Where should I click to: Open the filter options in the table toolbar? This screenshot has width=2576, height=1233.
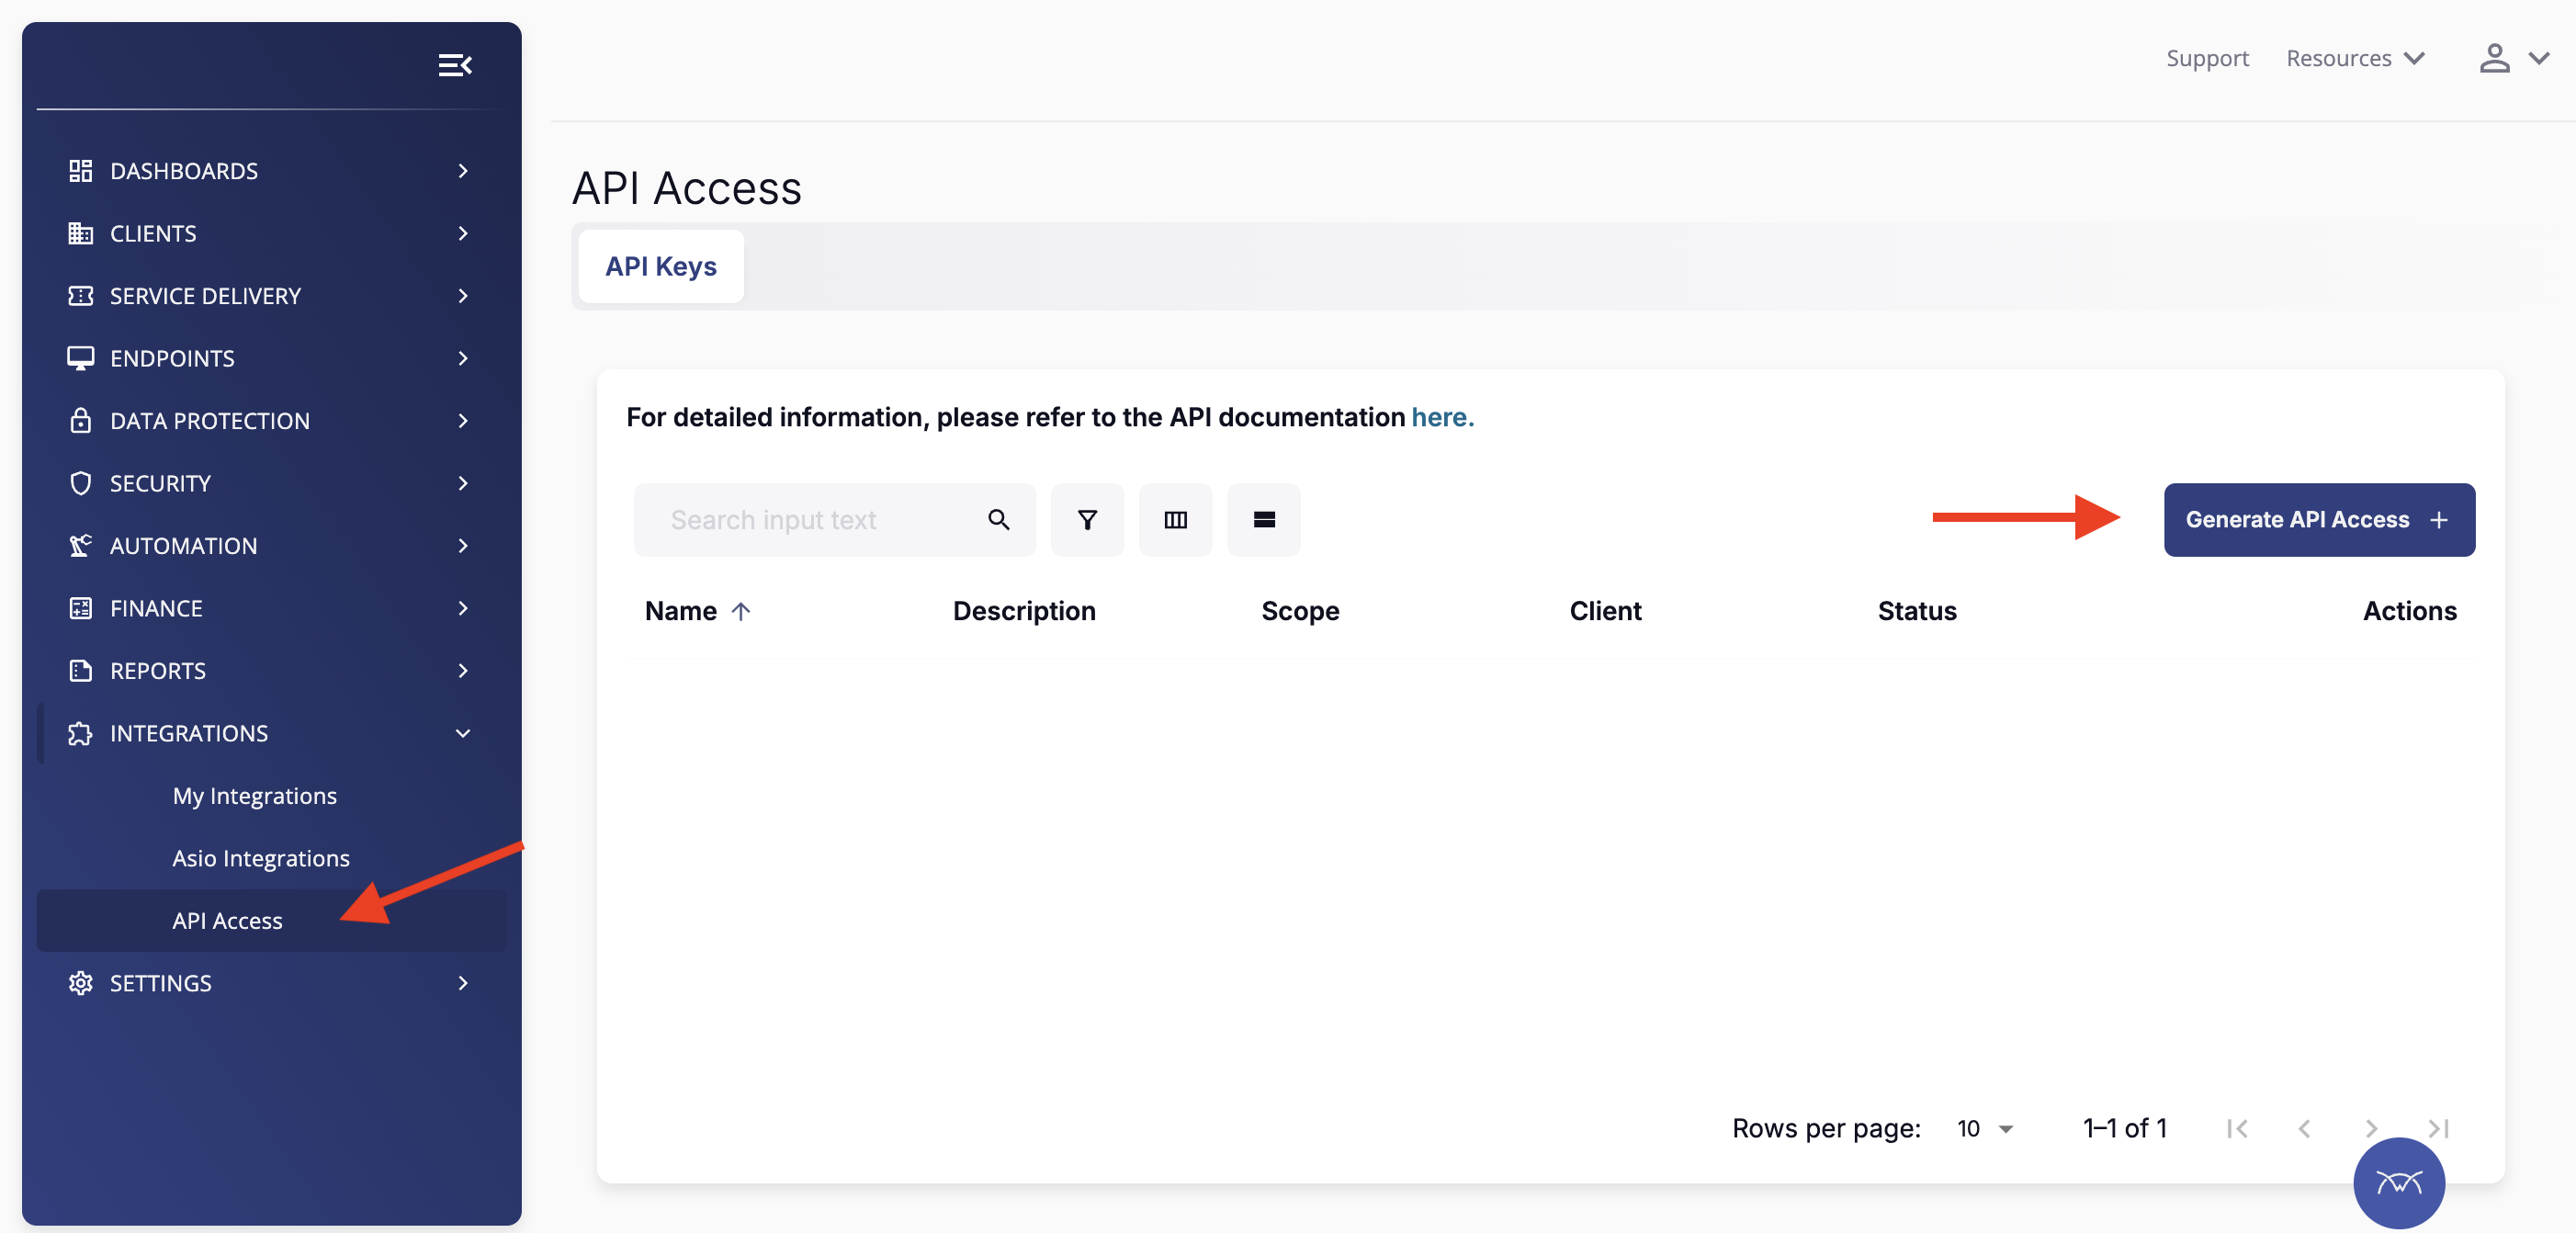pyautogui.click(x=1087, y=519)
